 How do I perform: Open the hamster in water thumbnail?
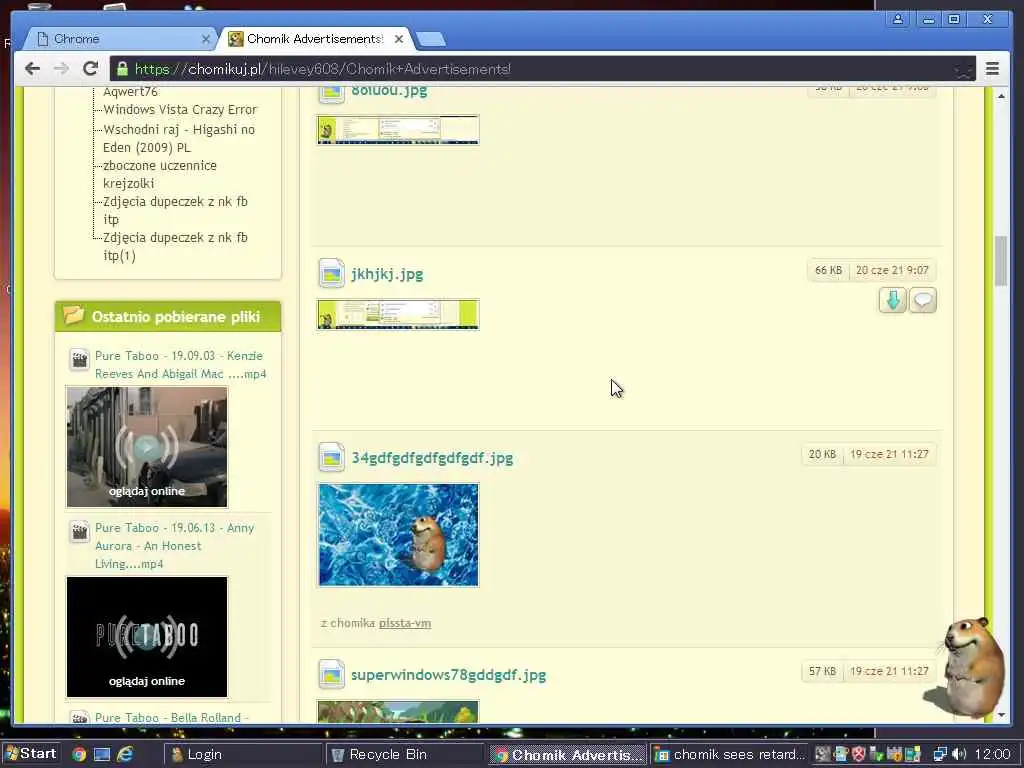[398, 535]
